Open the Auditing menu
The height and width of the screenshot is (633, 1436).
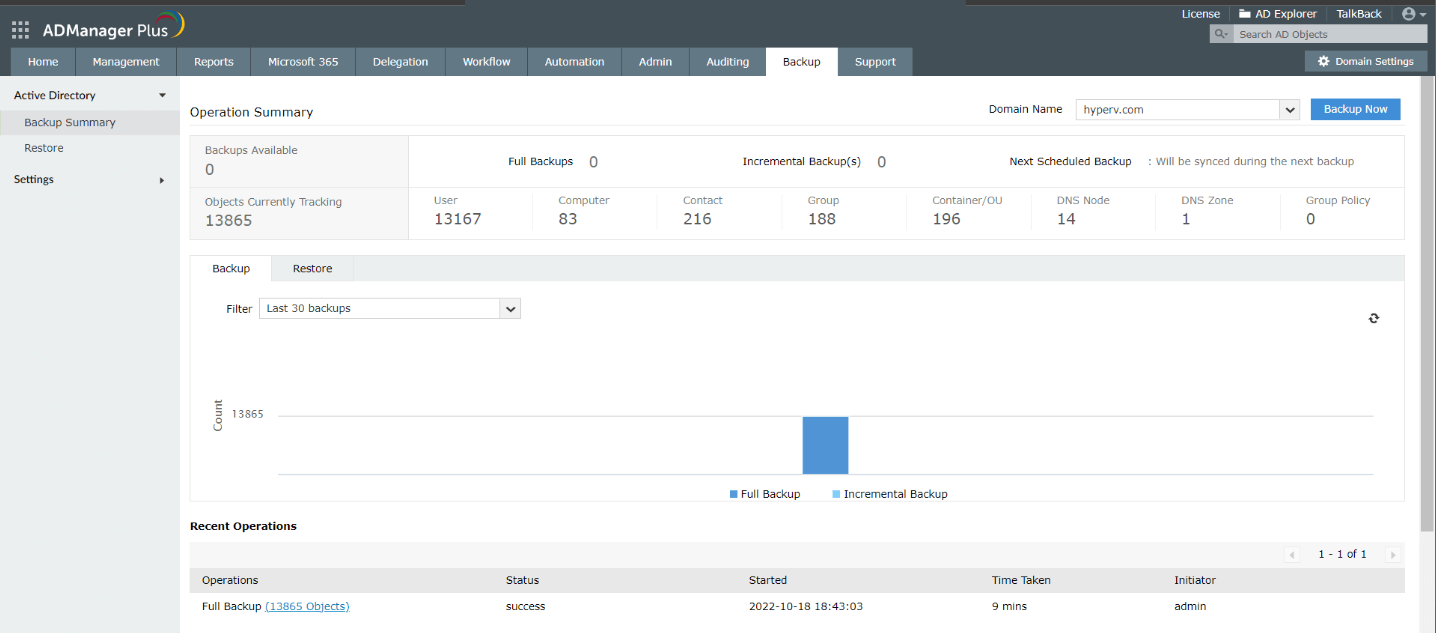tap(727, 61)
